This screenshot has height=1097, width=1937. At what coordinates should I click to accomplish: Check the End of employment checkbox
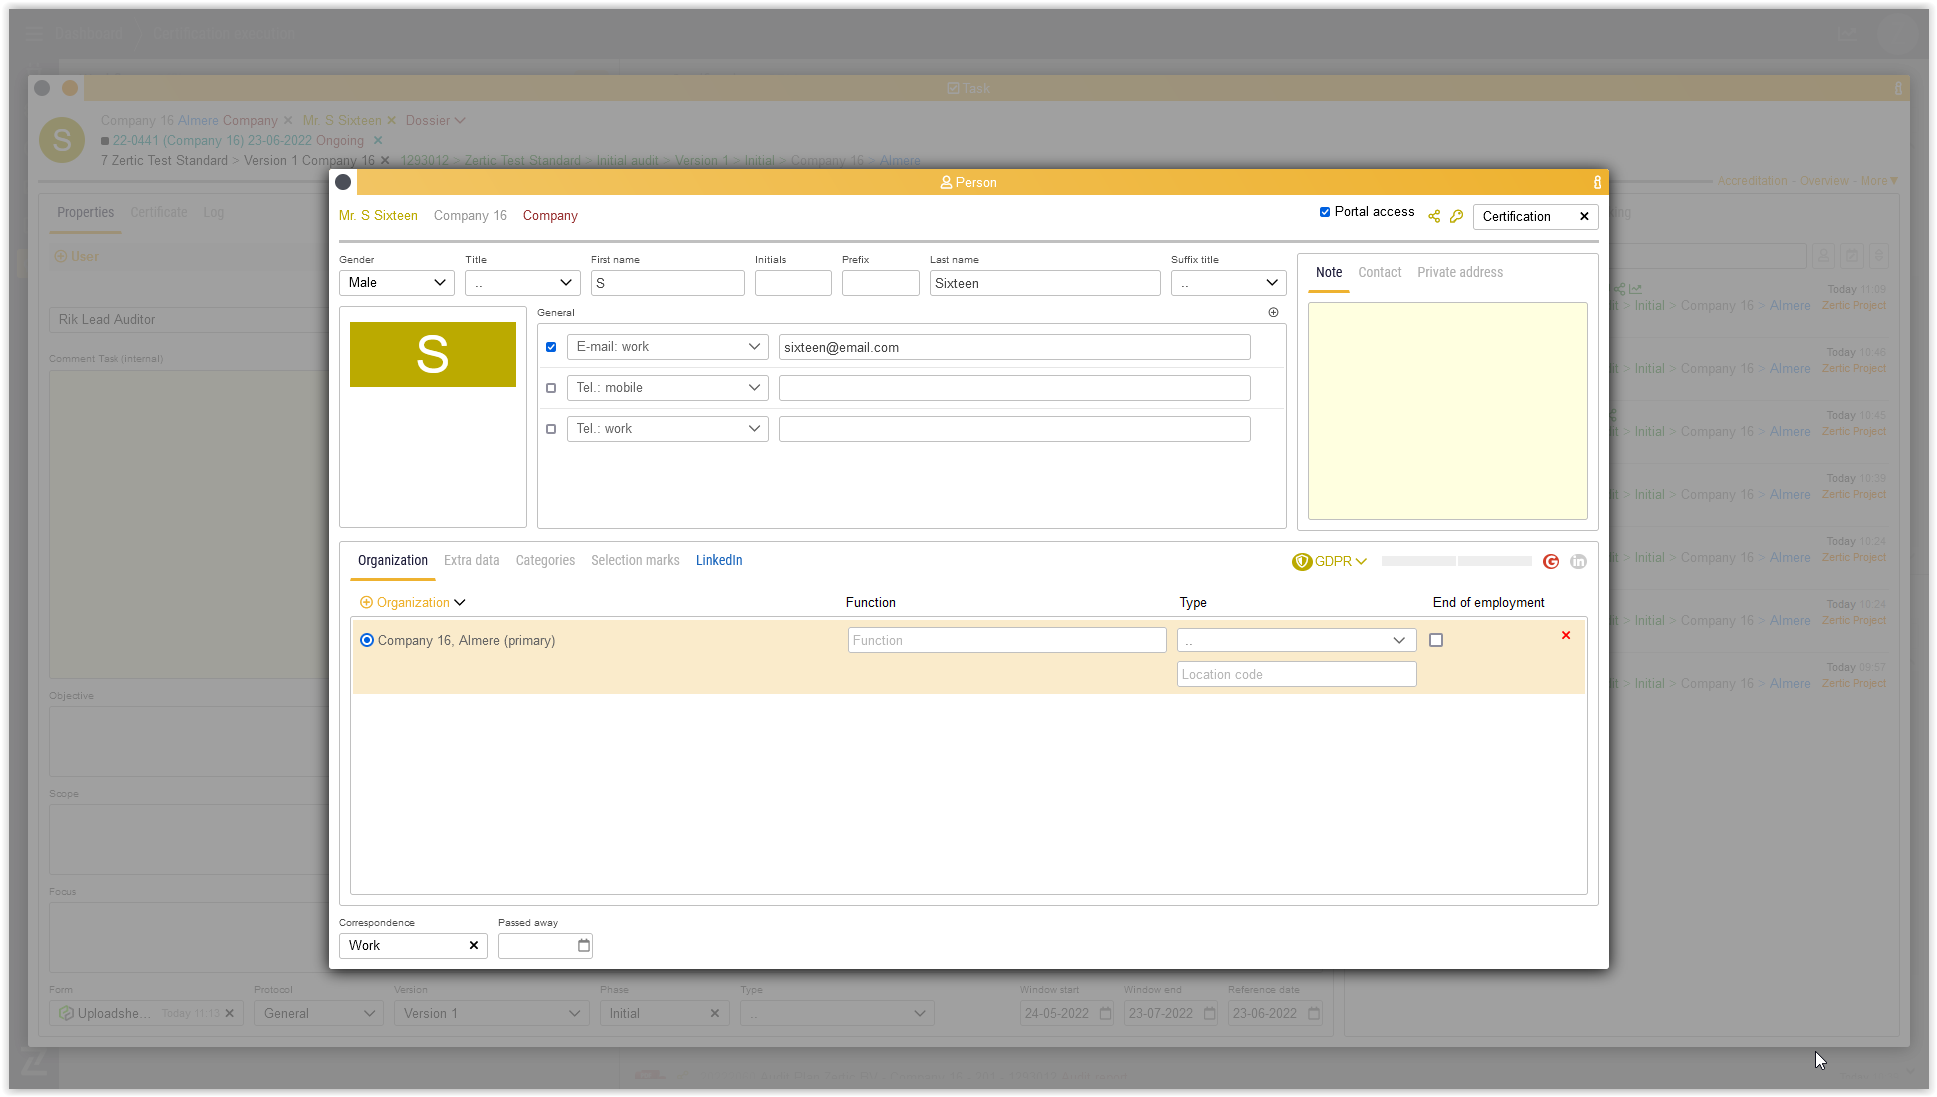1436,640
